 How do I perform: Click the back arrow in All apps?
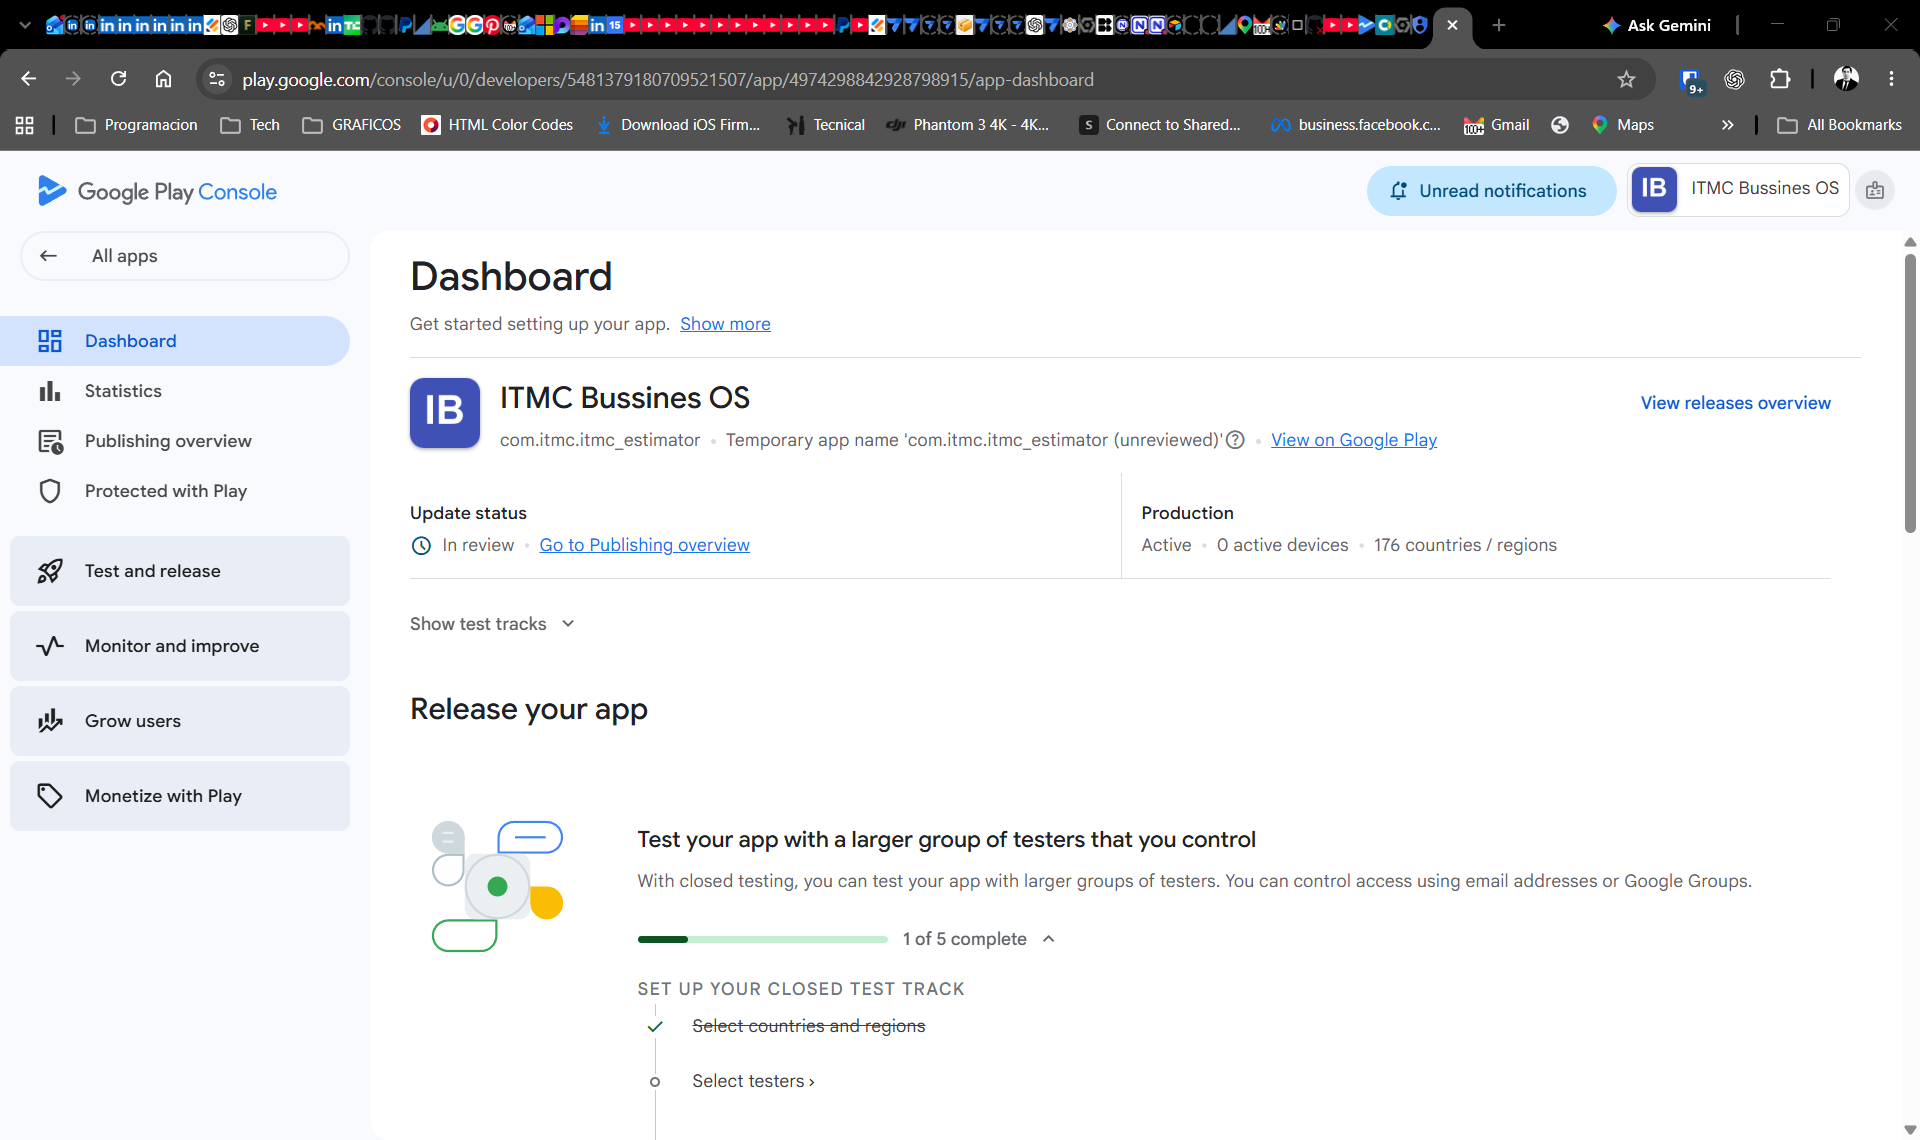[48, 256]
